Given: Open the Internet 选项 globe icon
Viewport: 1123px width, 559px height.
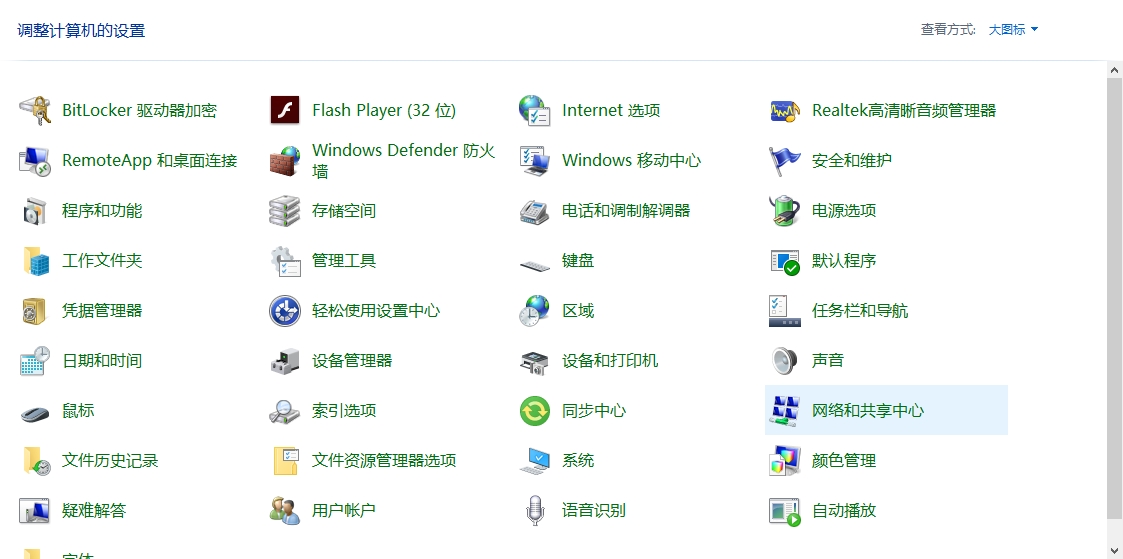Looking at the screenshot, I should tap(534, 110).
